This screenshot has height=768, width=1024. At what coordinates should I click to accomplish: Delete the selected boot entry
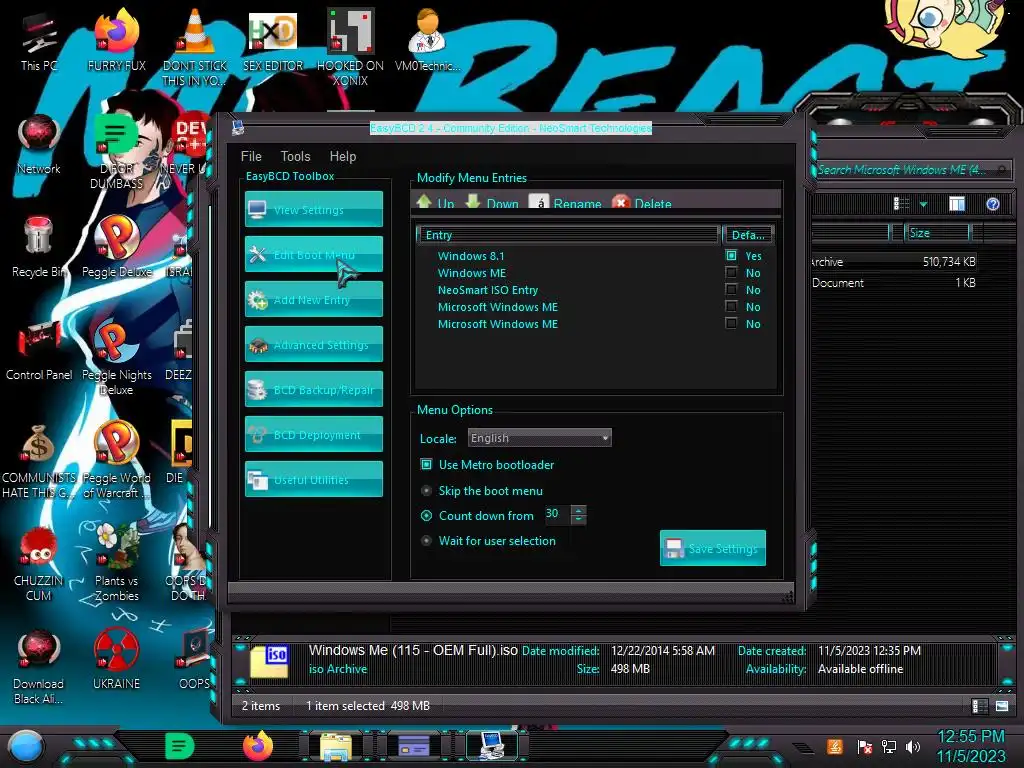[x=642, y=202]
